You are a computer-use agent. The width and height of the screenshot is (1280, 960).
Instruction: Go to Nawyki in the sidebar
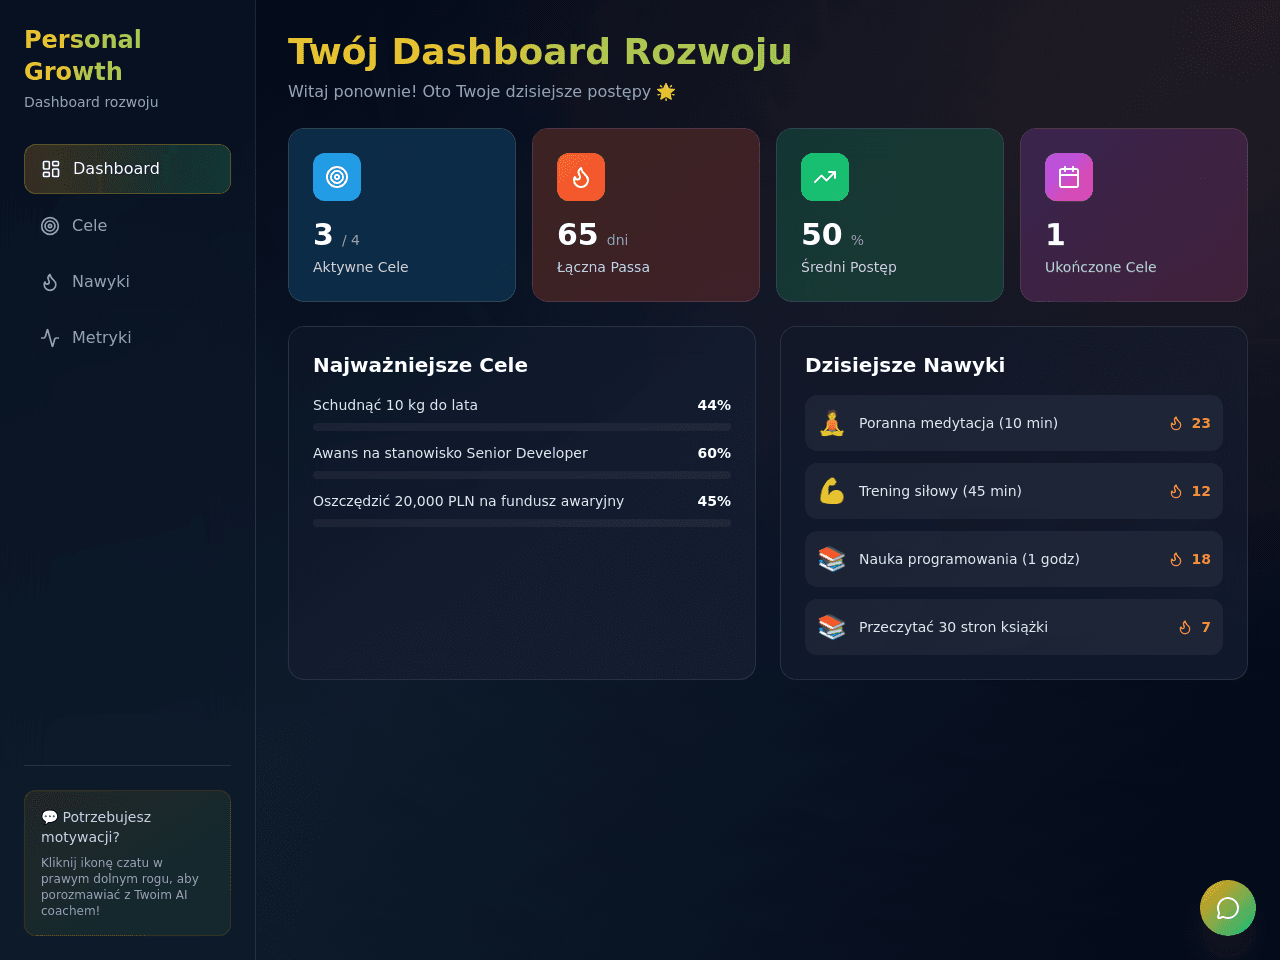tap(127, 282)
